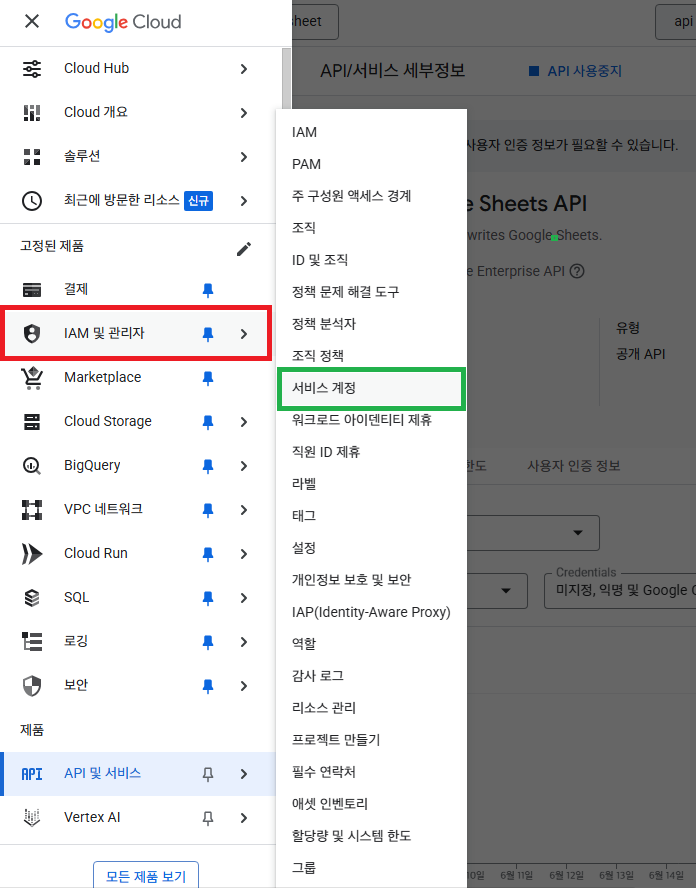696x888 pixels.
Task: Pin API 및 서비스 using outline pin
Action: pyautogui.click(x=208, y=774)
